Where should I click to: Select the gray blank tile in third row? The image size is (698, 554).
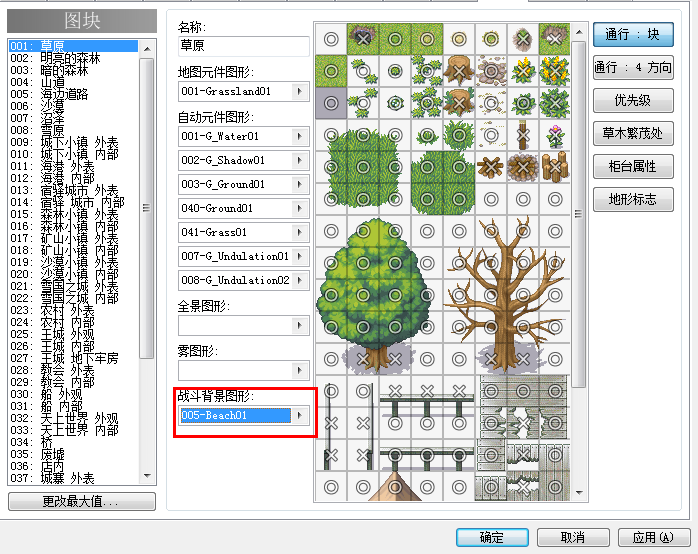pos(331,103)
